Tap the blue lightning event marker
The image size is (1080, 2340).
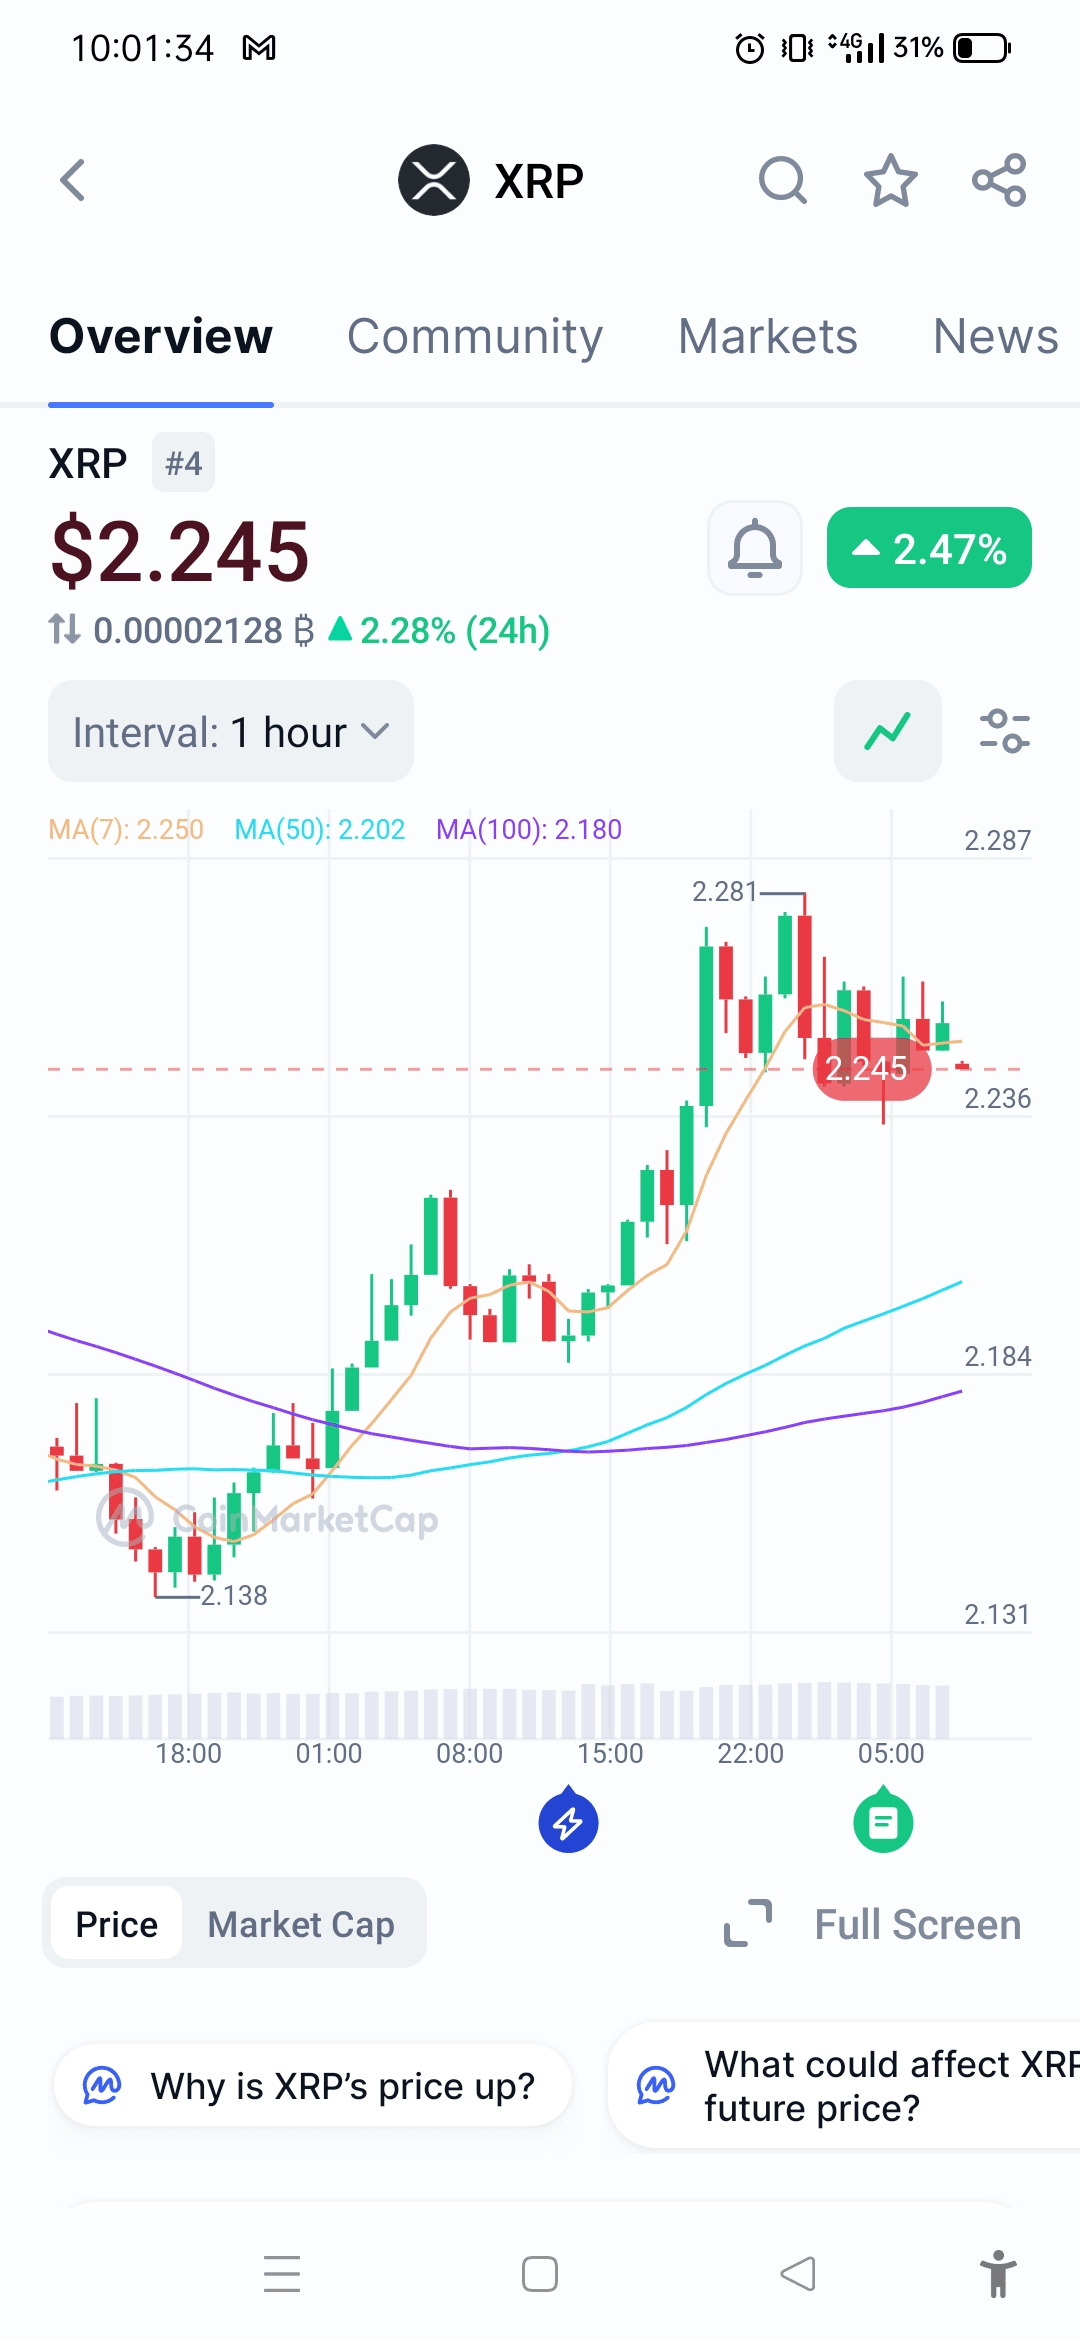coord(568,1821)
